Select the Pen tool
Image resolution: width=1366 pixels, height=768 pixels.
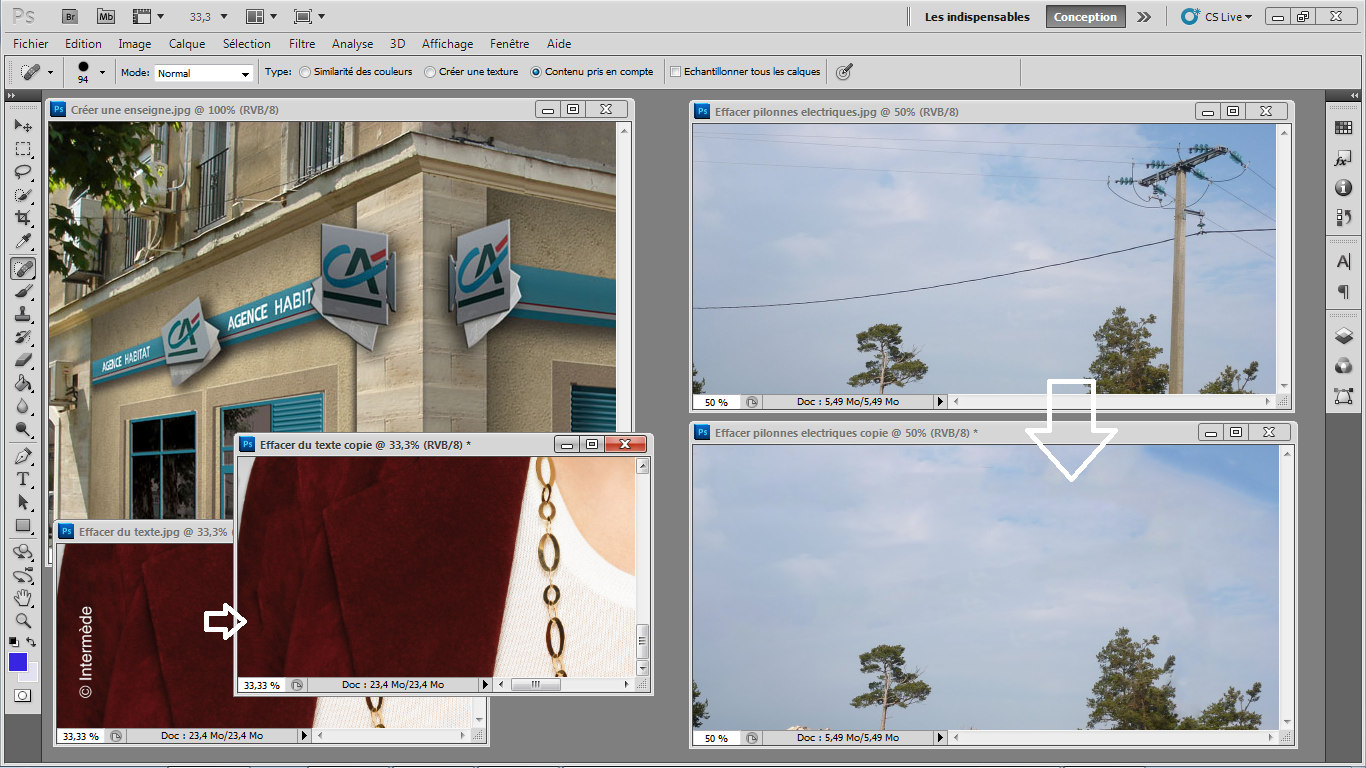tap(23, 456)
